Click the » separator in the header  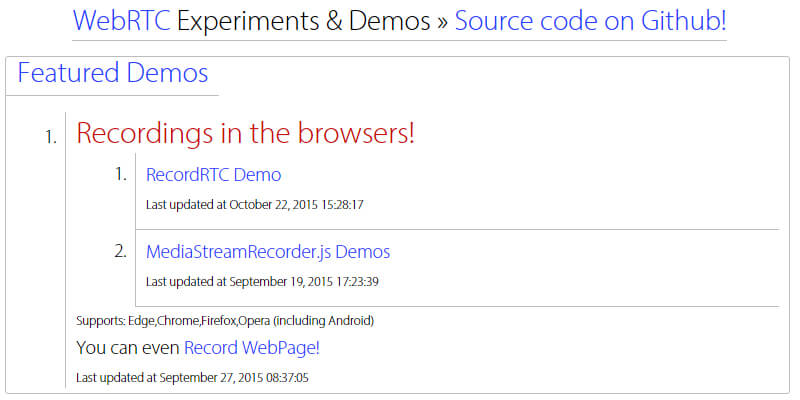click(441, 22)
